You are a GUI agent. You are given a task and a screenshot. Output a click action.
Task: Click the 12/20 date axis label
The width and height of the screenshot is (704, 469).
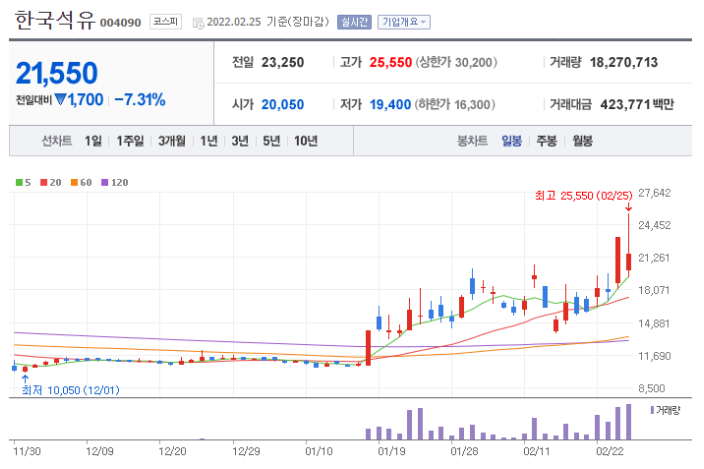click(x=172, y=451)
